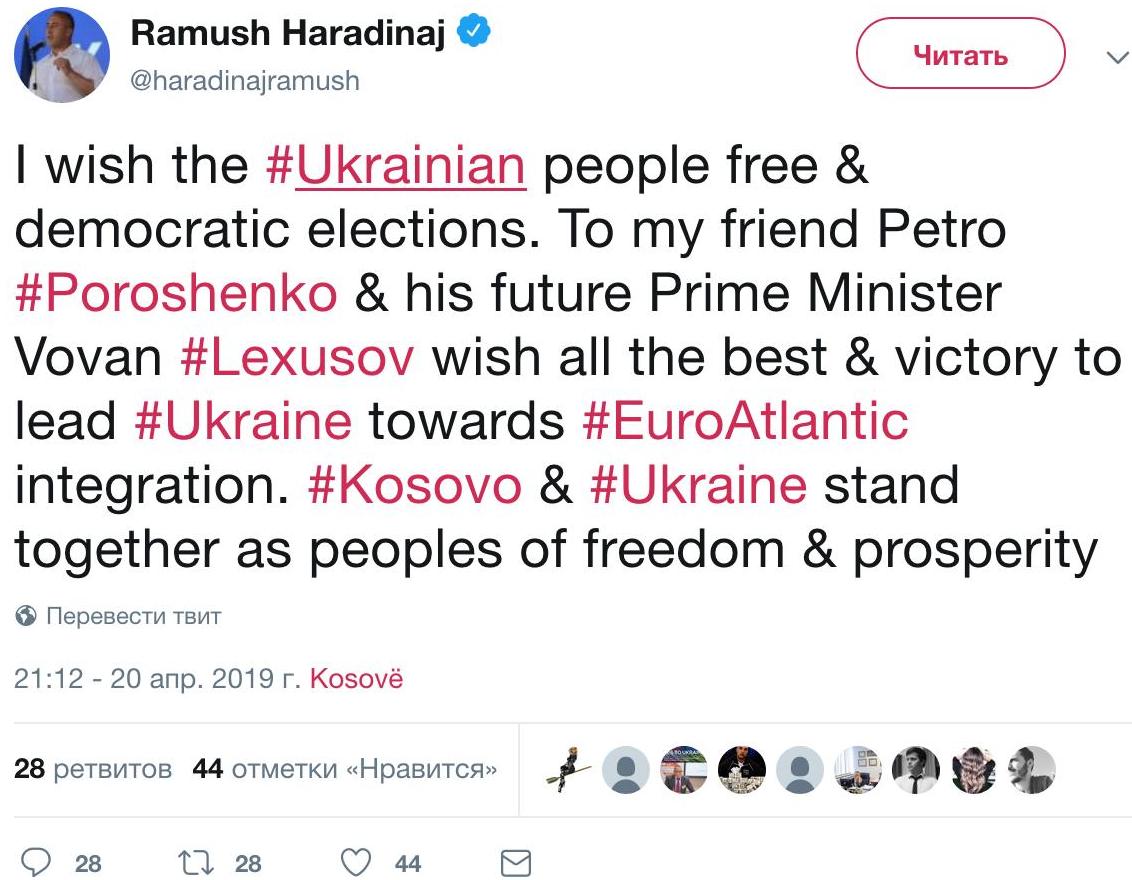Click the globe icon next to translate
The height and width of the screenshot is (880, 1132).
26,616
